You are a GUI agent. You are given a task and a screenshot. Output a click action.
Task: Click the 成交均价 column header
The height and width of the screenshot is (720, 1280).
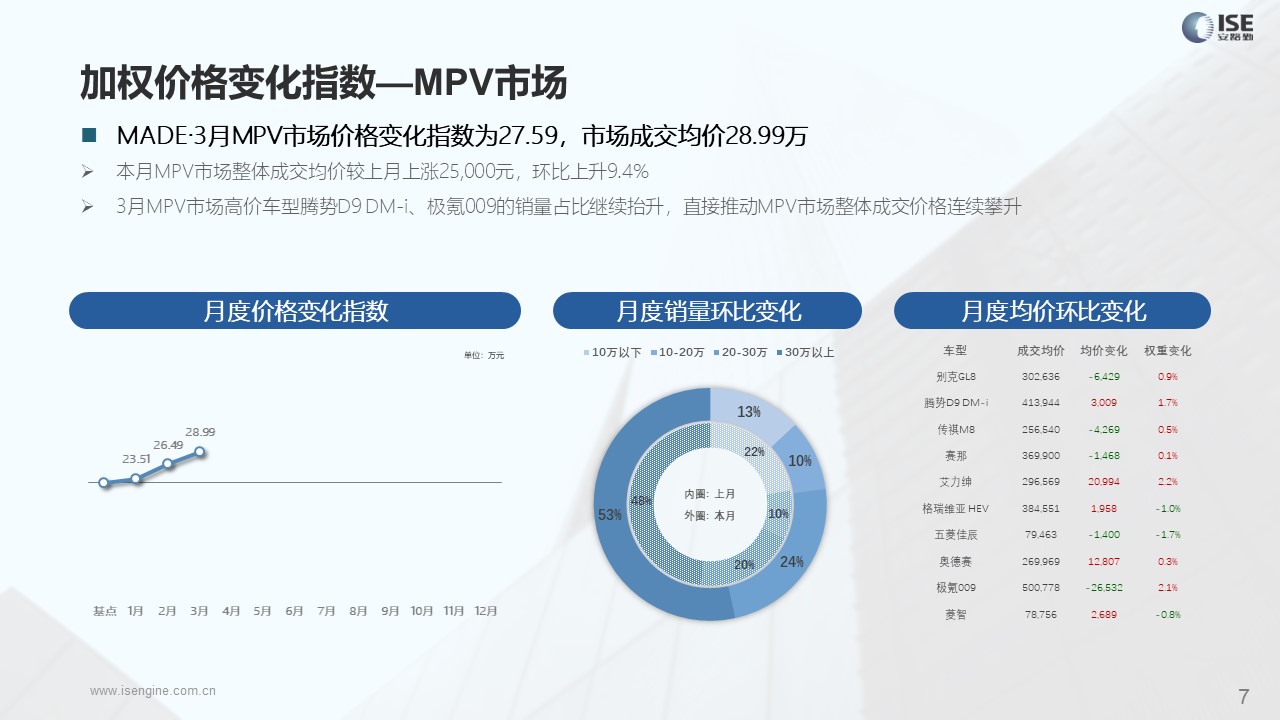coord(1041,351)
